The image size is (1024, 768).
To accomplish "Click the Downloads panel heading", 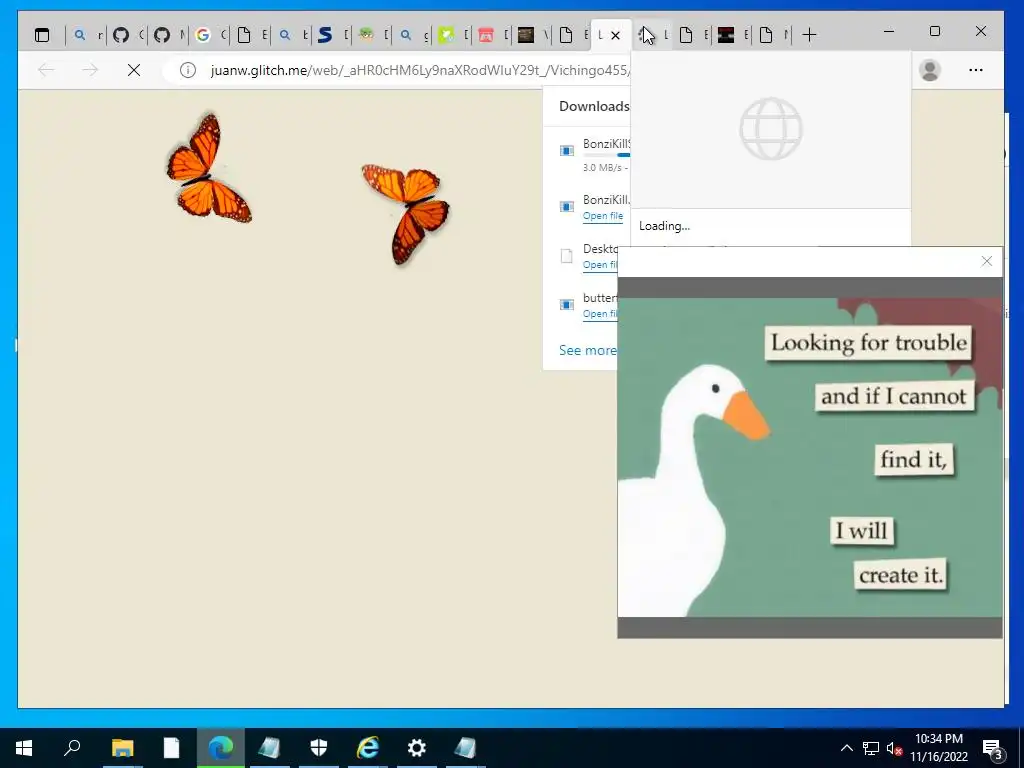I will click(x=594, y=106).
